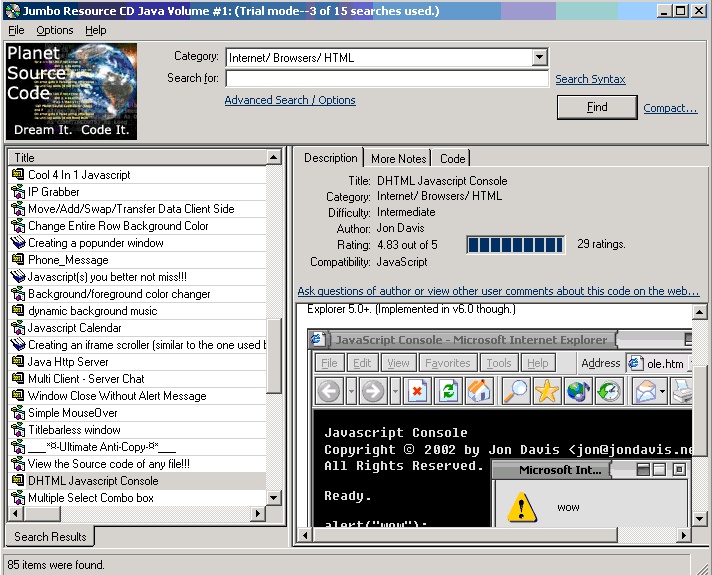This screenshot has height=575, width=712.
Task: Open Advanced Search / Options link
Action: click(x=290, y=100)
